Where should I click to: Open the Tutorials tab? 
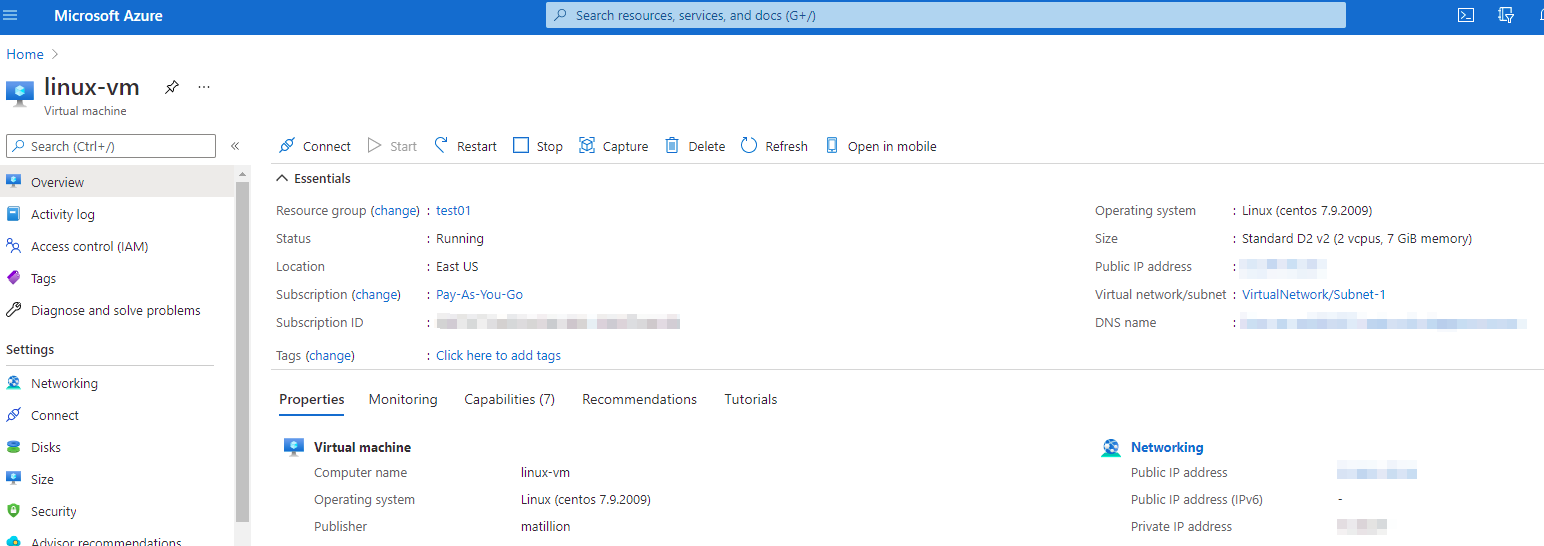[x=750, y=399]
